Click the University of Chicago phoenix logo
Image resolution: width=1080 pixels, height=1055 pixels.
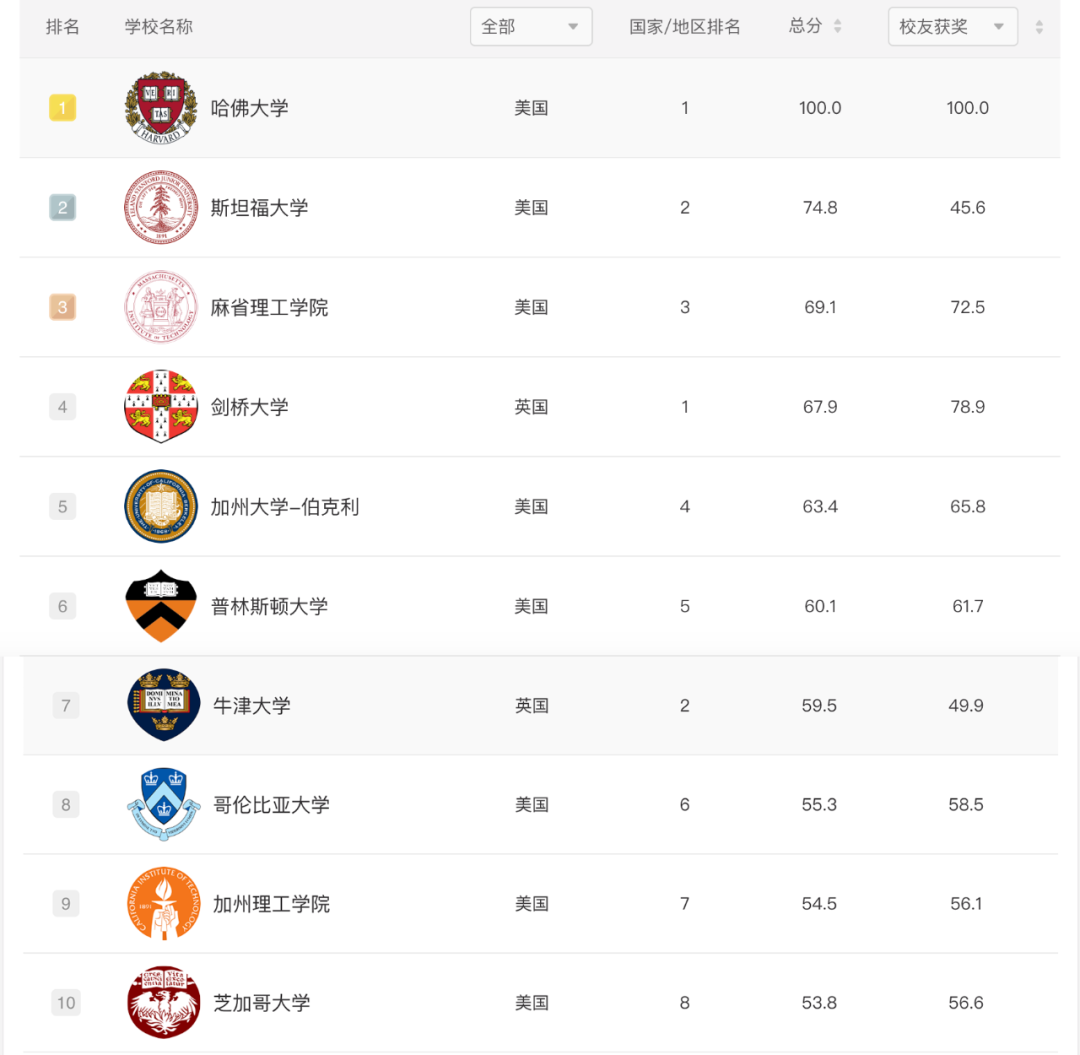[164, 1003]
